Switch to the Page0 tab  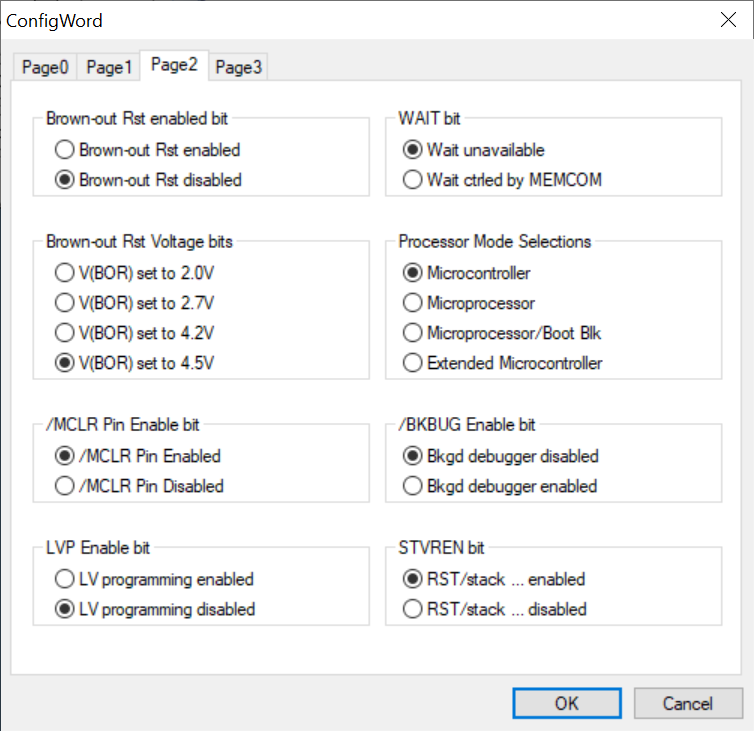pyautogui.click(x=45, y=67)
